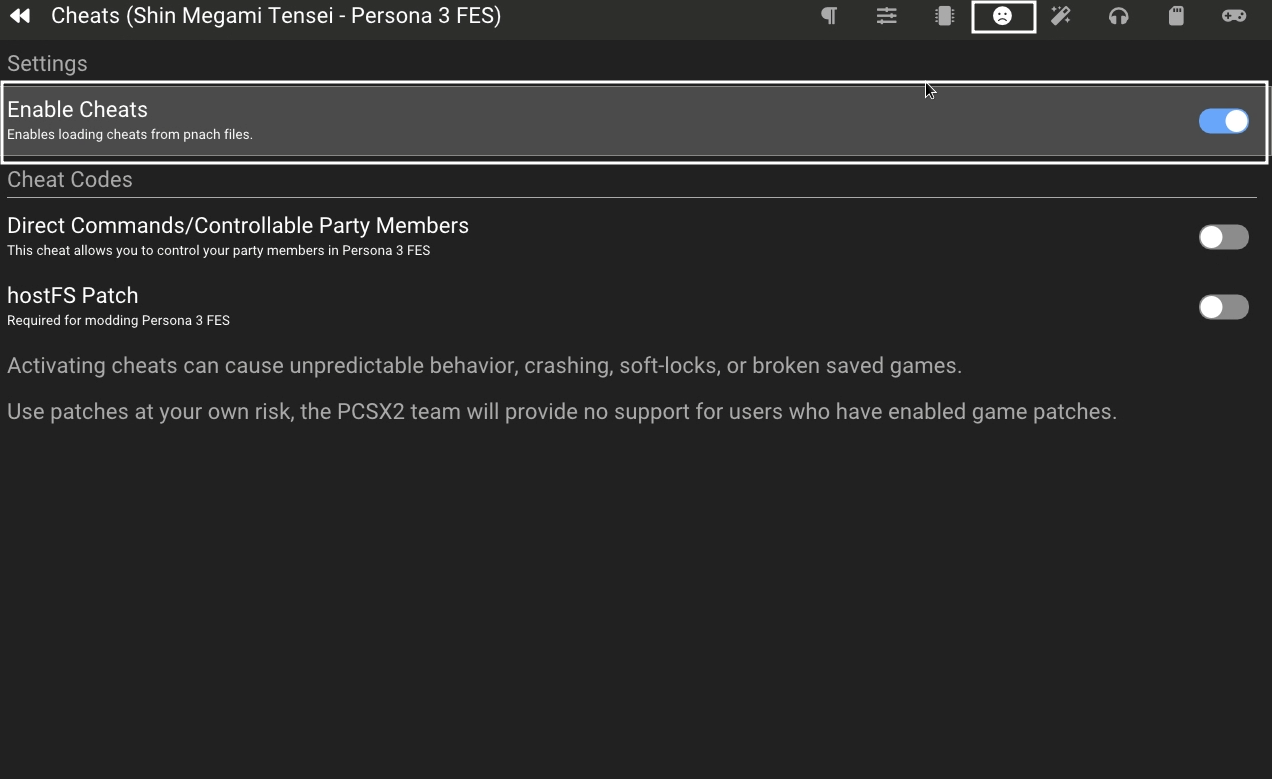Screen dimensions: 1272x779
Task: Open audio settings with the headphones icon
Action: pos(1118,16)
